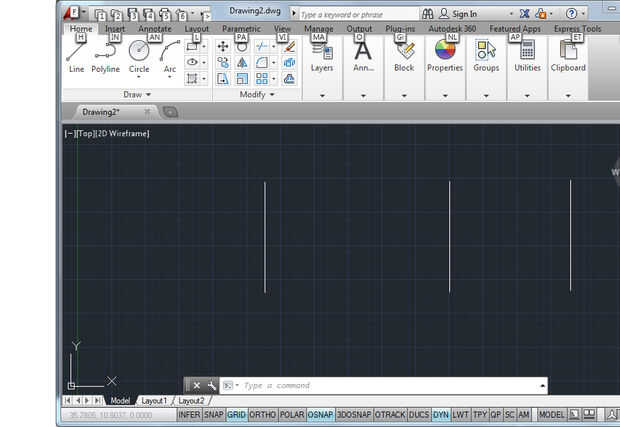The width and height of the screenshot is (620, 427).
Task: Open the Rectangle tool dropdown arrow
Action: click(x=204, y=47)
